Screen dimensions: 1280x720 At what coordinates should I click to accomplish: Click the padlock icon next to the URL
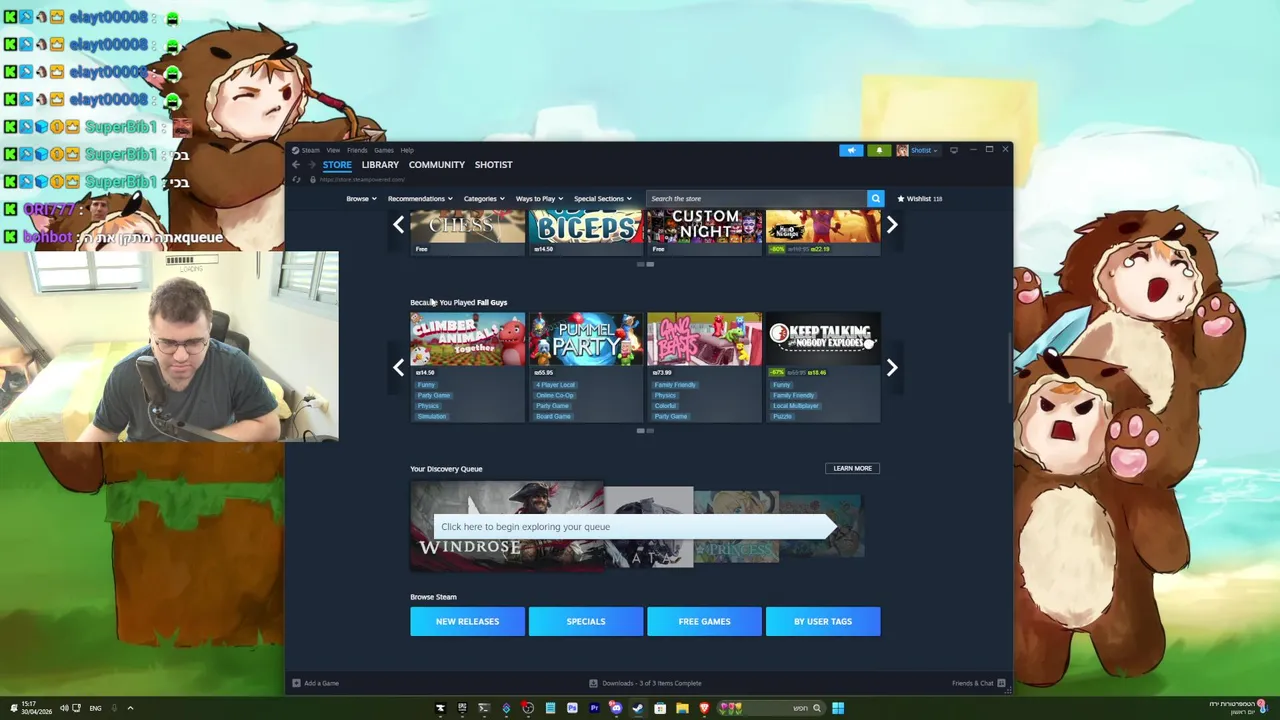[312, 180]
